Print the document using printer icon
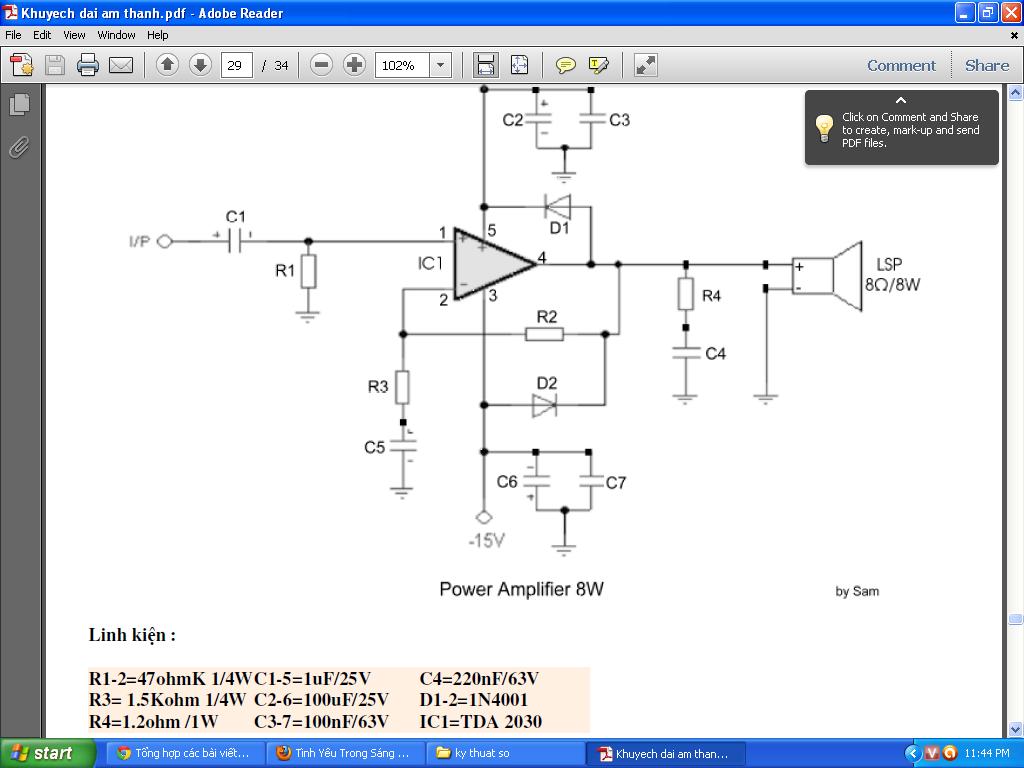Screen dimensions: 1024x768 (x=88, y=65)
